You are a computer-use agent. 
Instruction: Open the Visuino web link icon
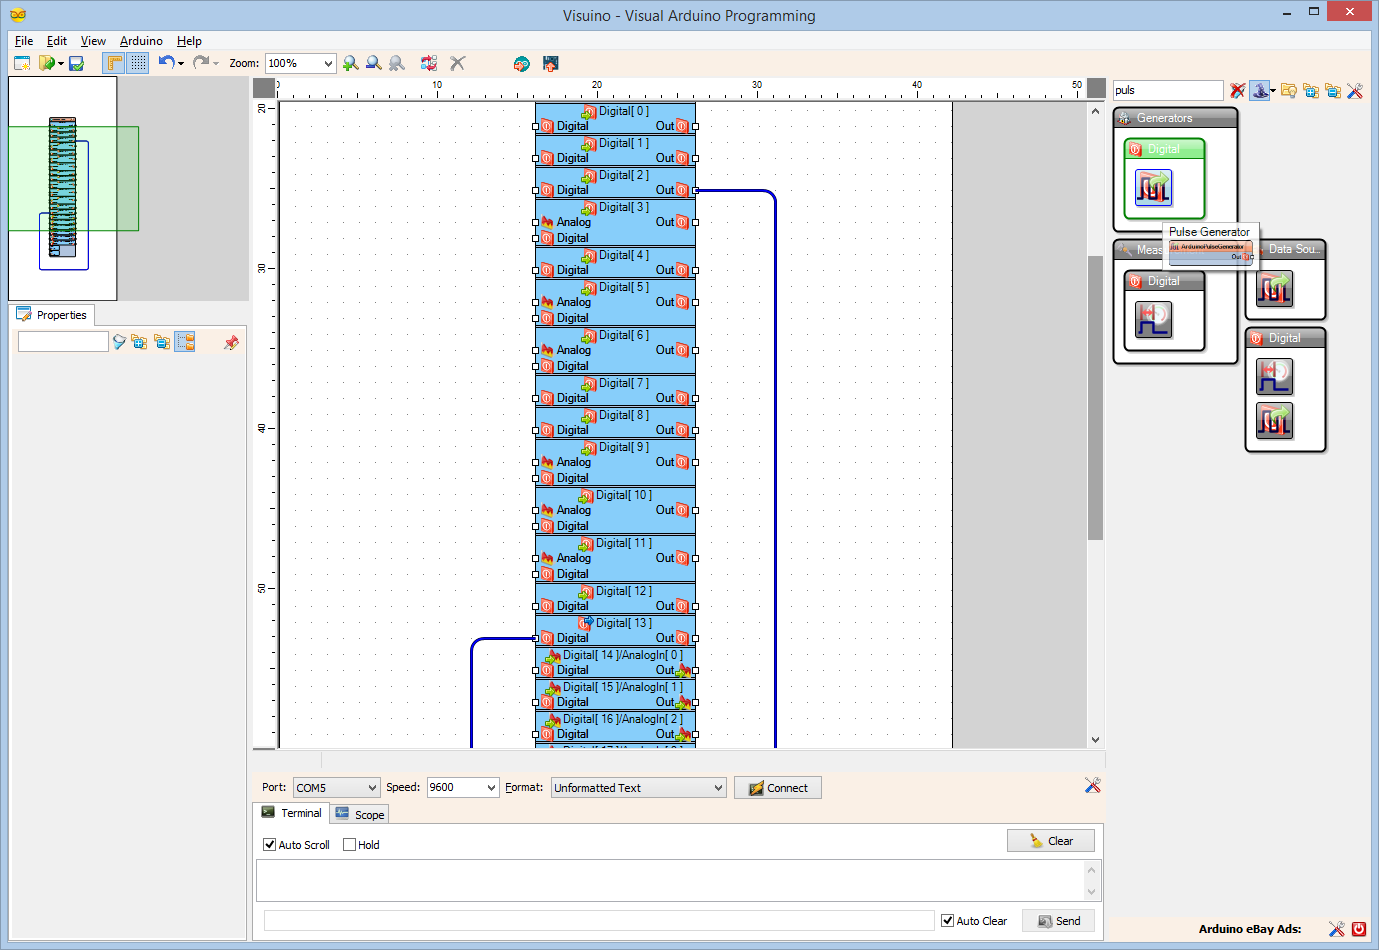click(521, 63)
